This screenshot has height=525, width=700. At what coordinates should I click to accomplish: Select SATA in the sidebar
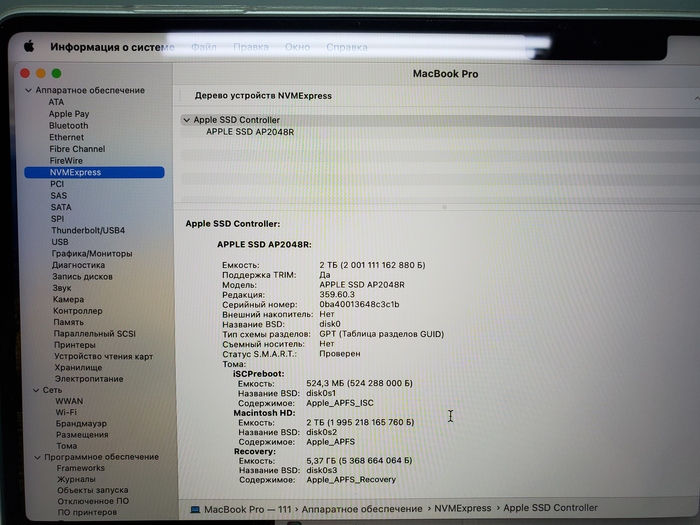click(x=61, y=207)
